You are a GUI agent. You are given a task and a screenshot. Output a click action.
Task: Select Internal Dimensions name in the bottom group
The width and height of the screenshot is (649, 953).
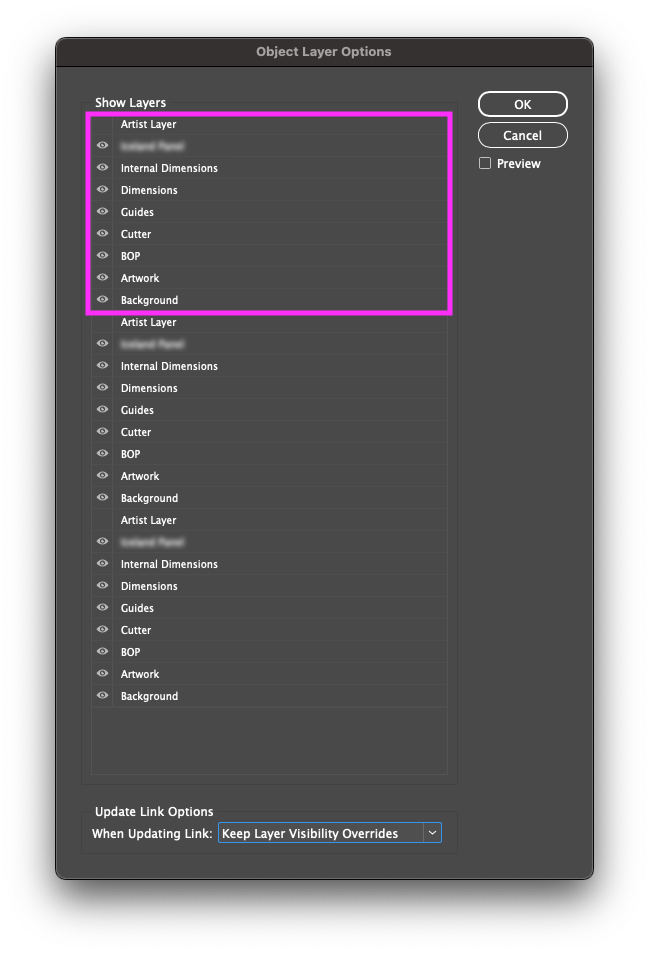tap(169, 564)
